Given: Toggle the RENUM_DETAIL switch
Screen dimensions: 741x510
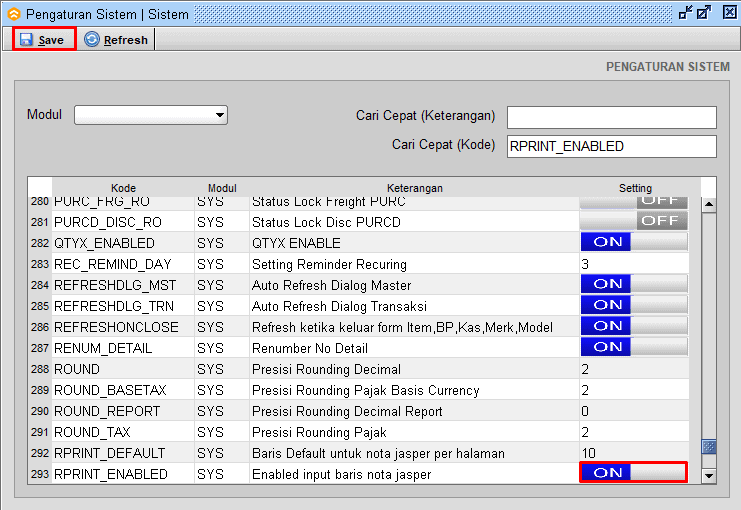Looking at the screenshot, I should [x=634, y=347].
